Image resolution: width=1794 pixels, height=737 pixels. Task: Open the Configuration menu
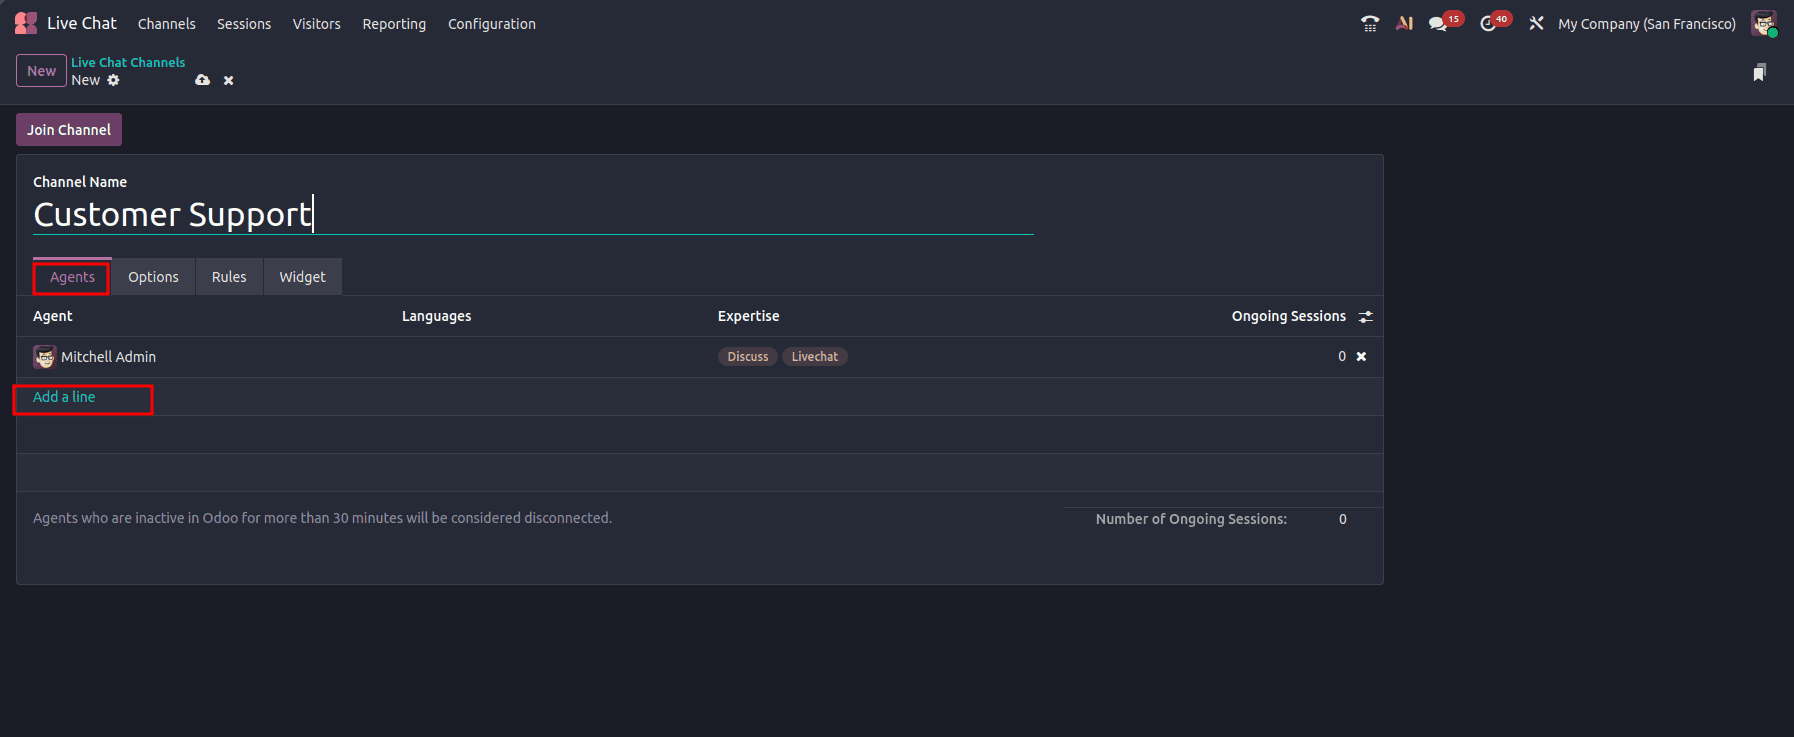(x=492, y=24)
